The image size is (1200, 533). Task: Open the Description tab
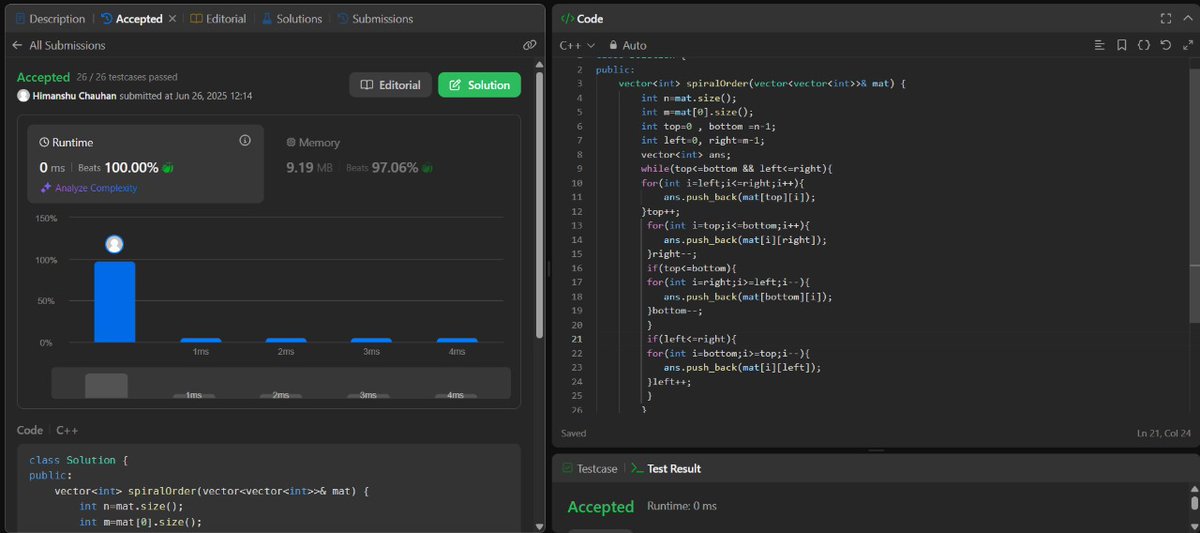[51, 19]
